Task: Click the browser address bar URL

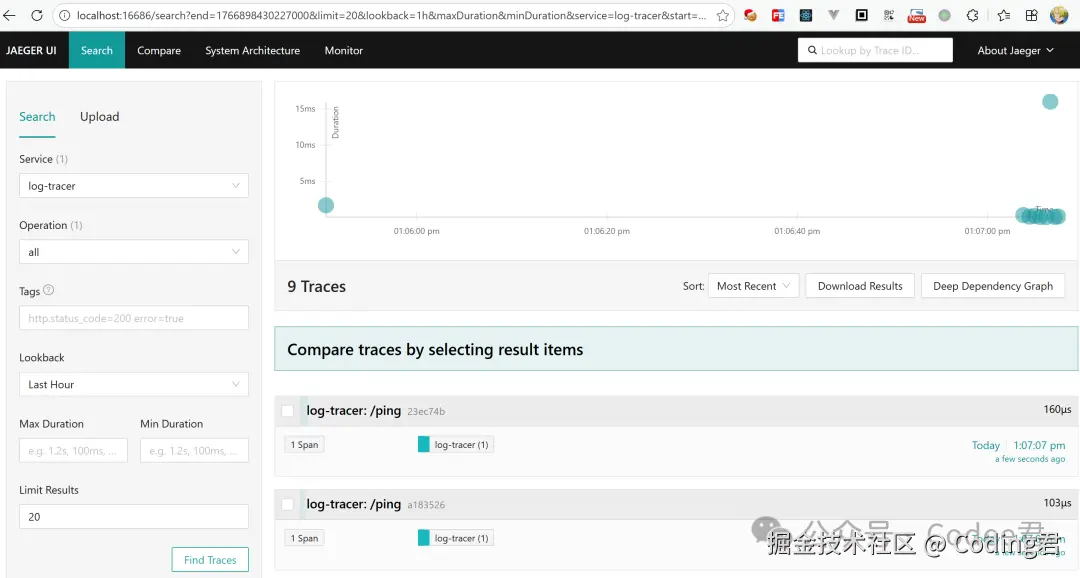Action: point(391,15)
